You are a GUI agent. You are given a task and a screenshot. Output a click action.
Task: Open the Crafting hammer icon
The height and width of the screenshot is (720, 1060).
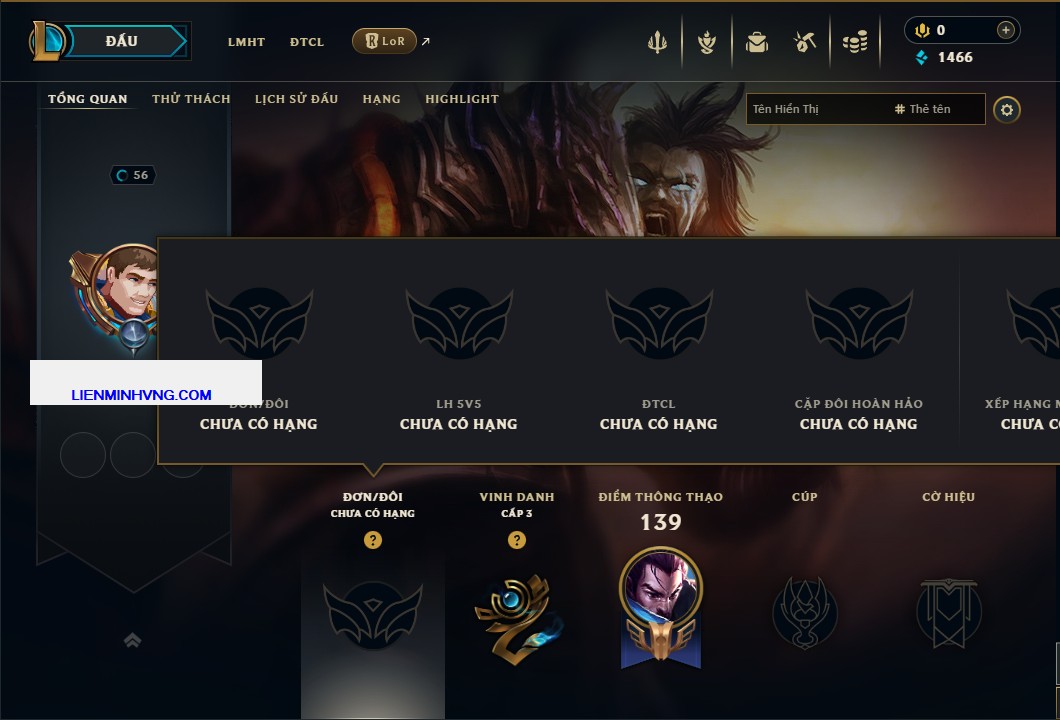[804, 43]
